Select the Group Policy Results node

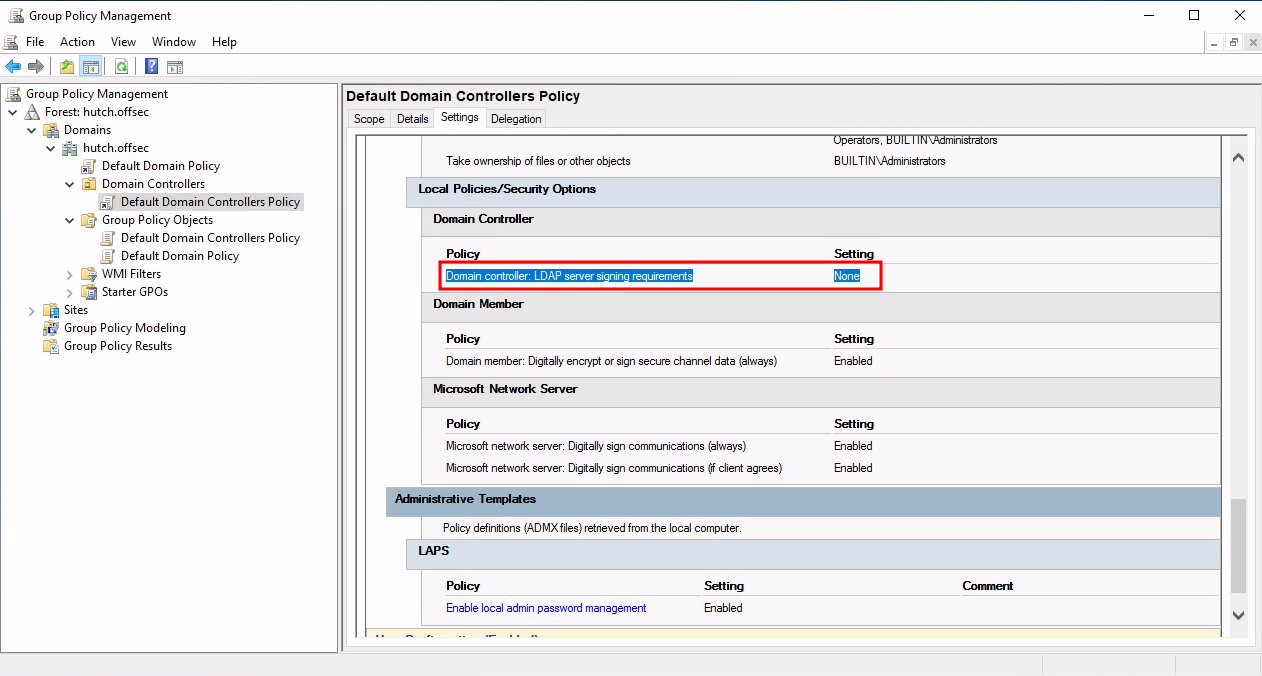(118, 346)
